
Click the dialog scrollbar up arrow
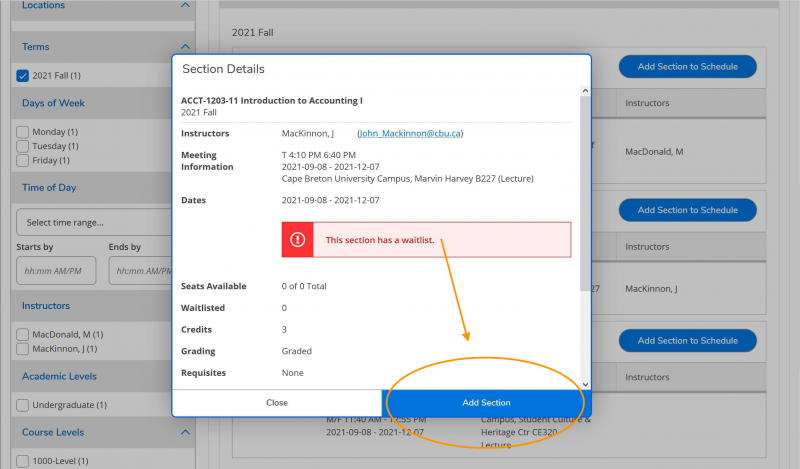(x=585, y=91)
